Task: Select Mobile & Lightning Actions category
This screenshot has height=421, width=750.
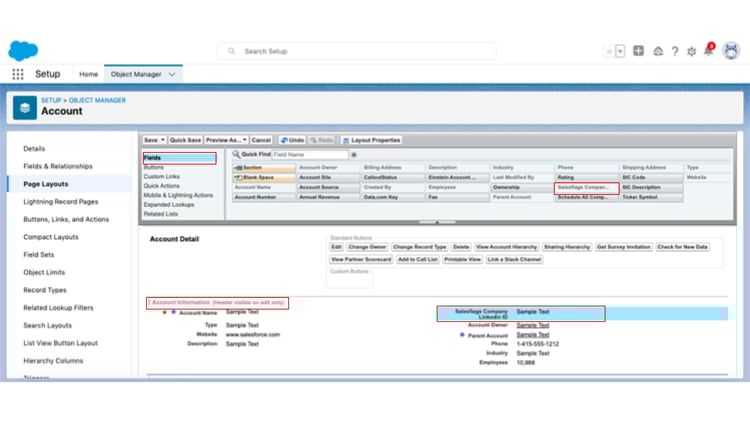Action: [178, 195]
